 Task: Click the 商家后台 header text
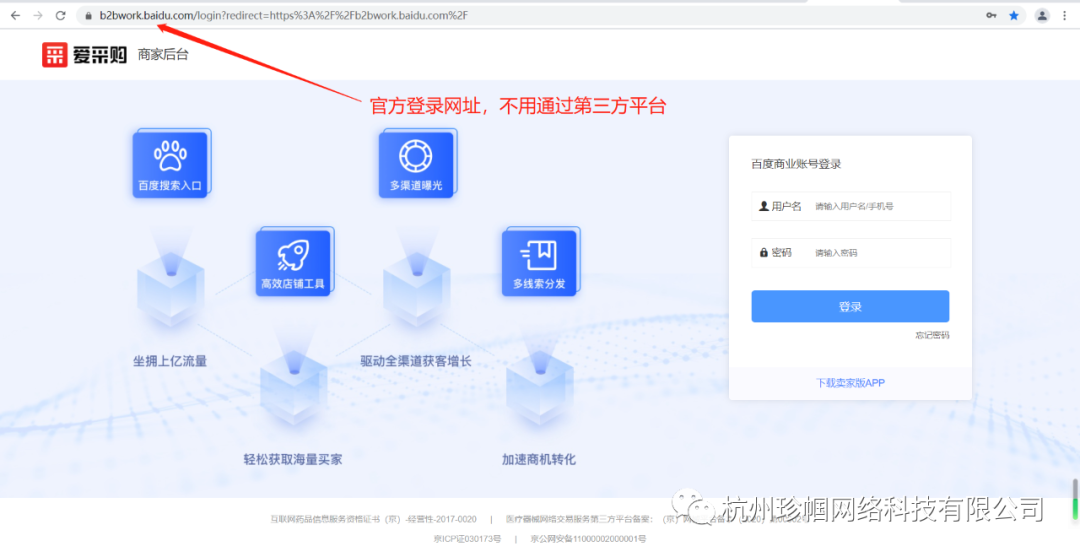pyautogui.click(x=163, y=55)
